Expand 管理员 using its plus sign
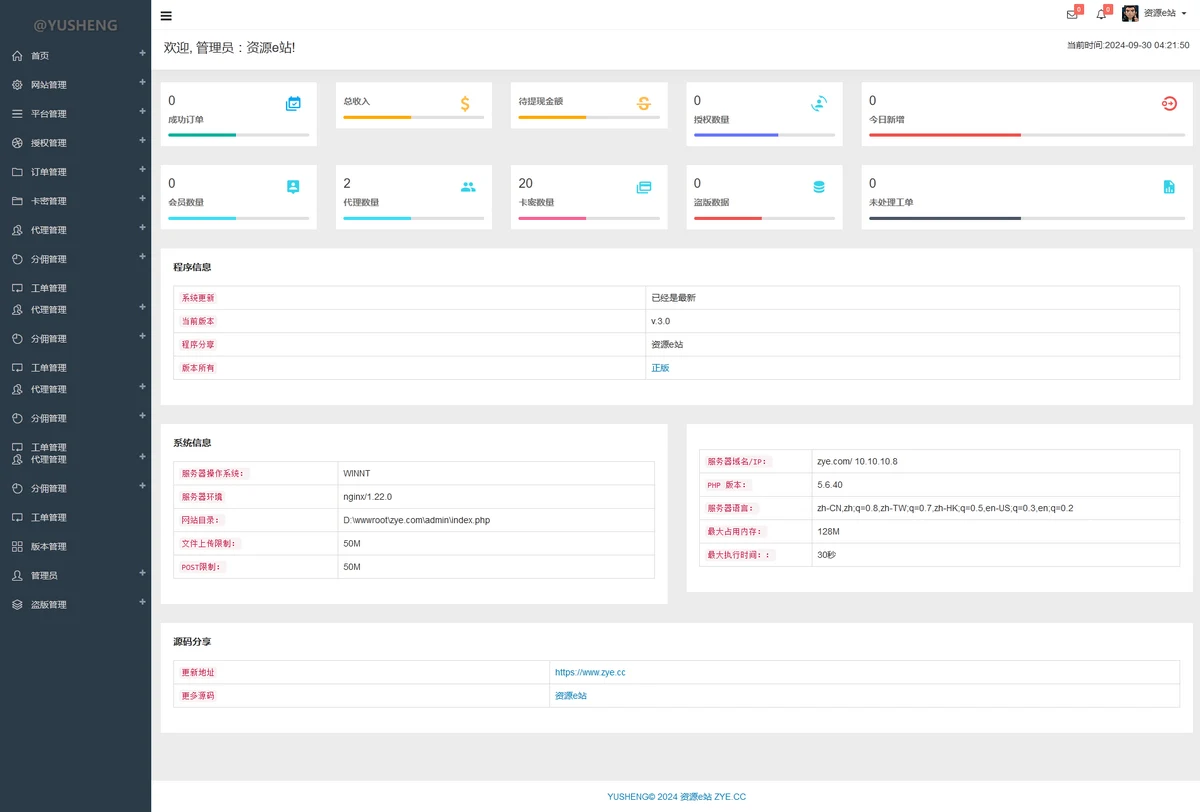The height and width of the screenshot is (812, 1200). 142,574
